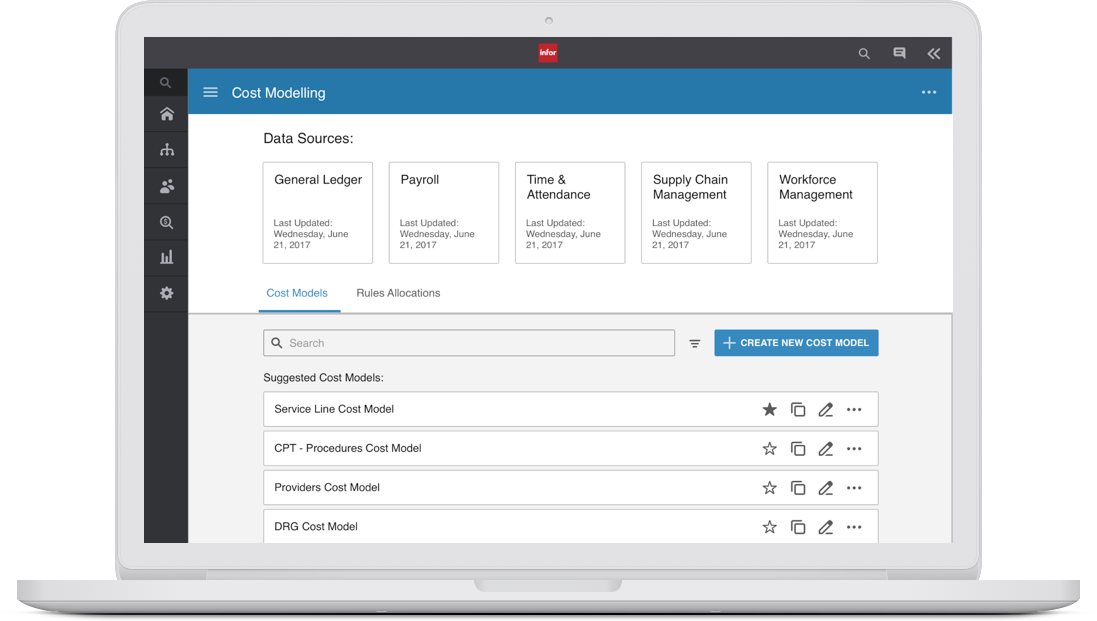The height and width of the screenshot is (621, 1097).
Task: Open the top bar search icon
Action: coord(864,54)
